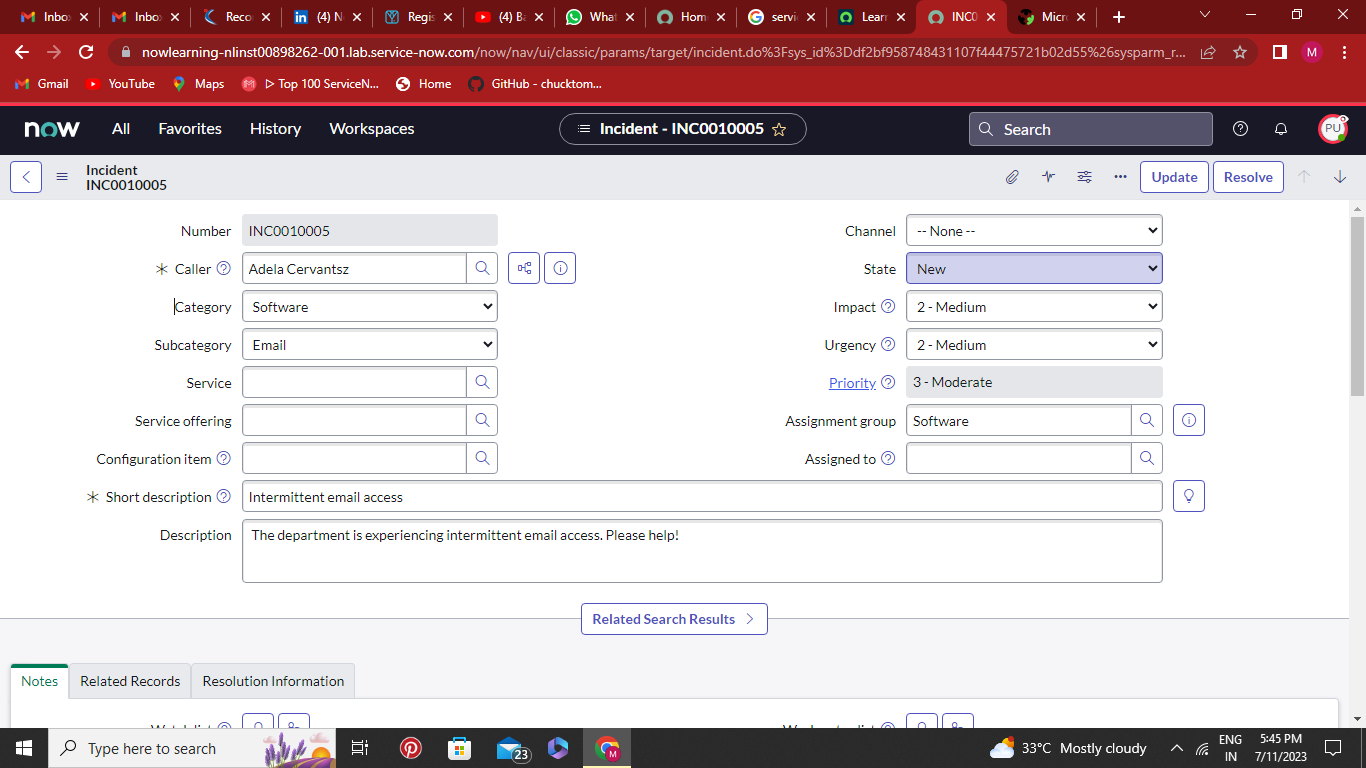
Task: Open the Caller lookup magnifier icon
Action: (x=482, y=268)
